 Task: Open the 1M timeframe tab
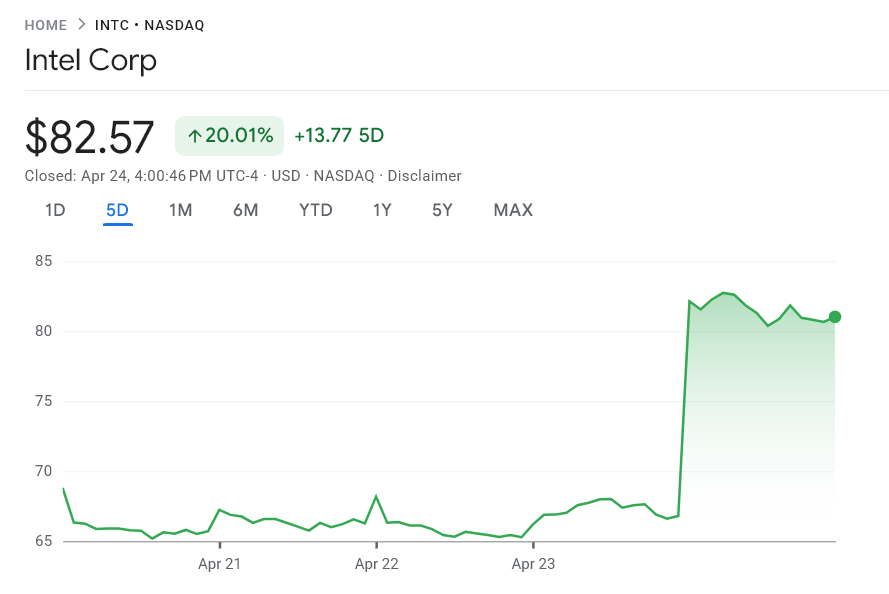181,210
